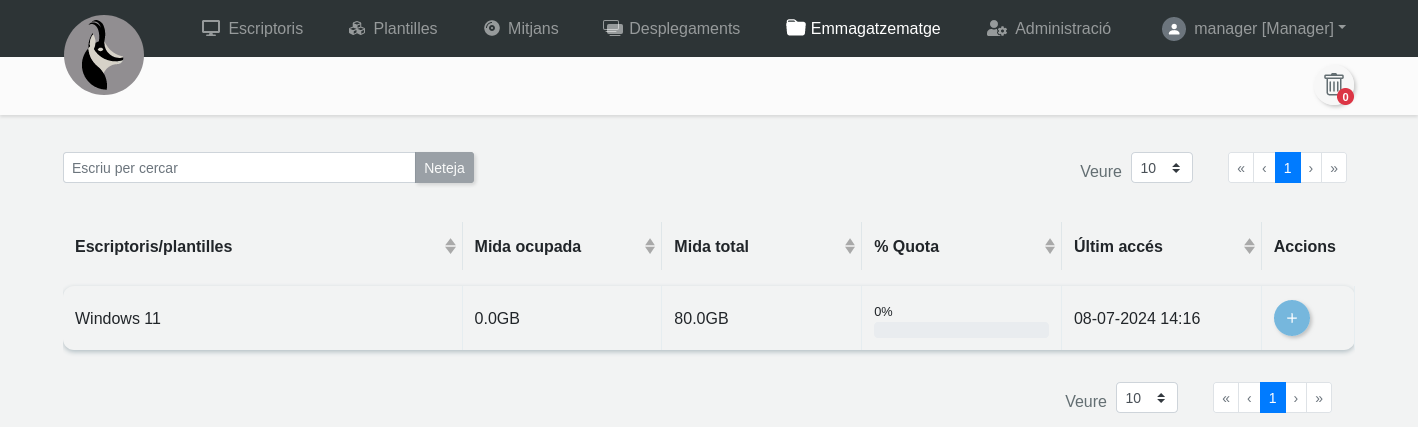Focus the 'Escriu per cercar' search field

(239, 168)
